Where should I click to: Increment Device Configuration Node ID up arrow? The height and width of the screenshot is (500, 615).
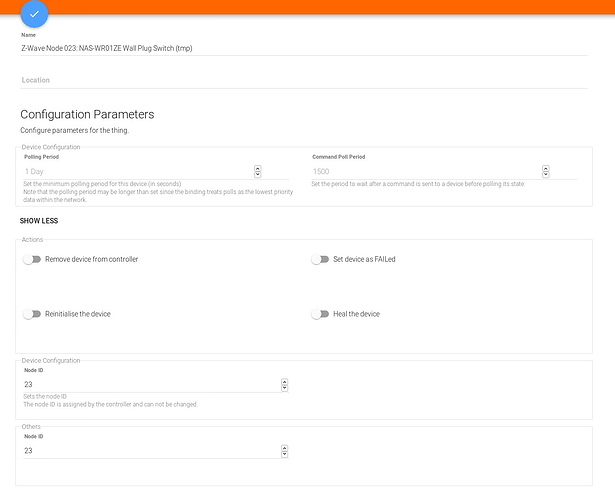click(x=284, y=381)
